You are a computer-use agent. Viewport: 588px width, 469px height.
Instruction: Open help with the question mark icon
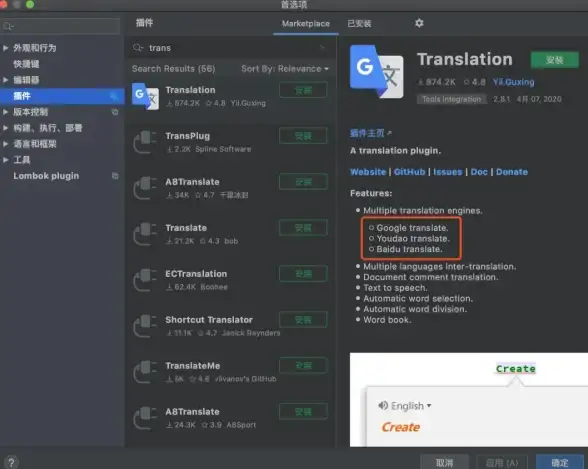point(11,462)
